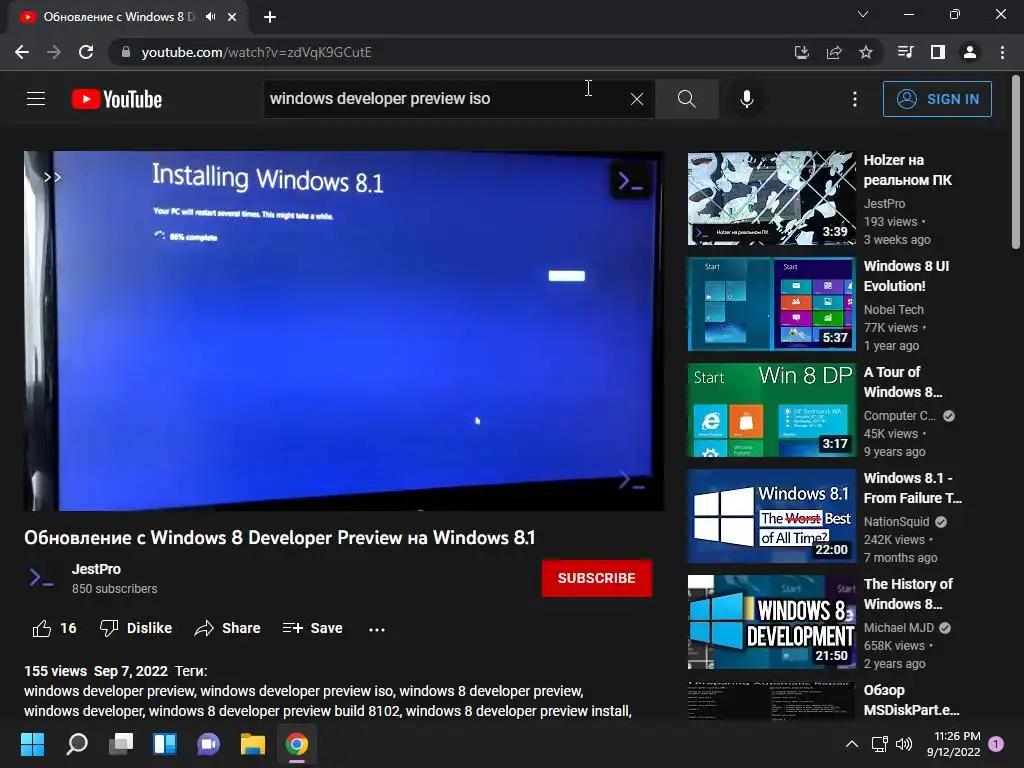Open the Windows 8 Development thumbnail

coord(771,622)
